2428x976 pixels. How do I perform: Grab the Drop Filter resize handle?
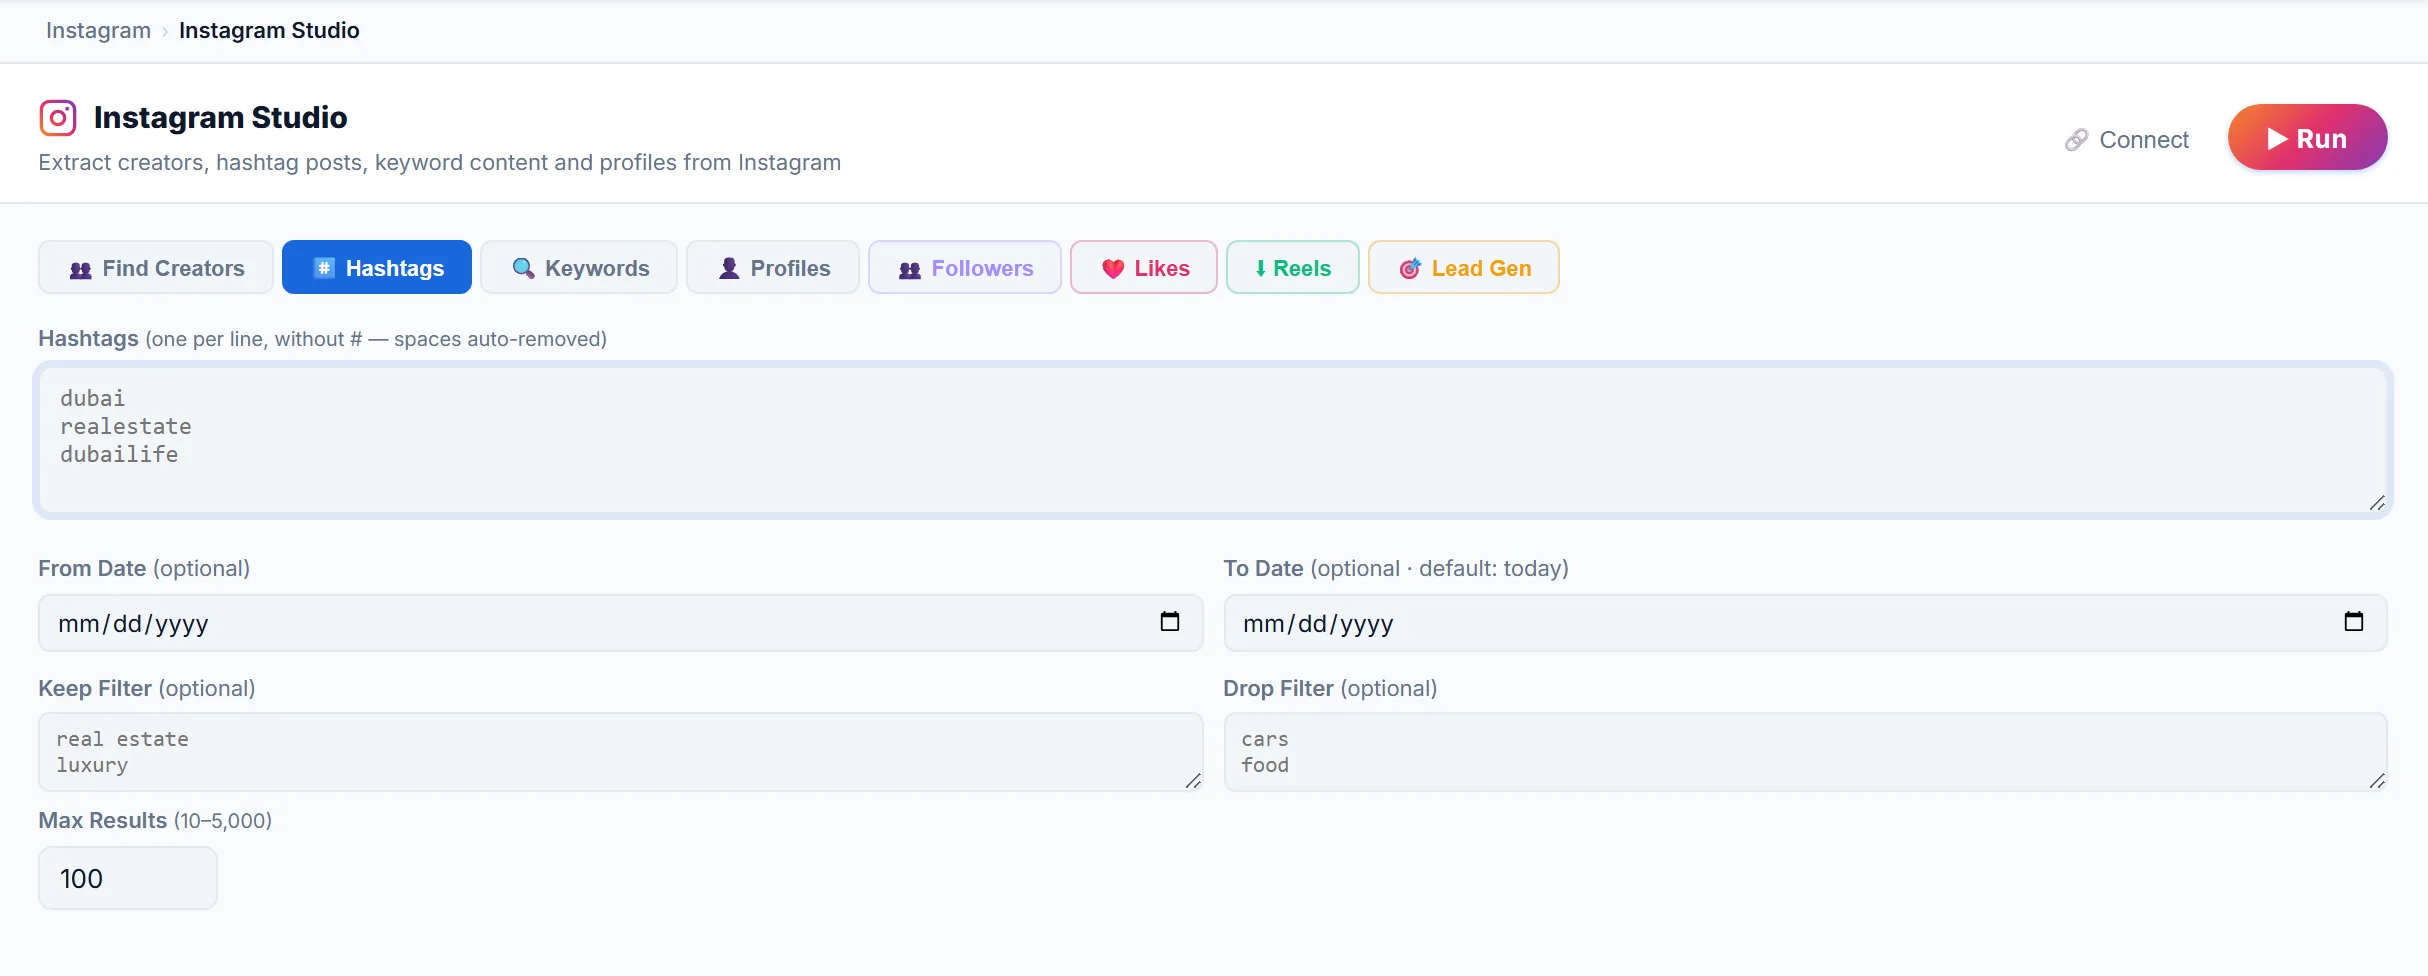[x=2377, y=781]
